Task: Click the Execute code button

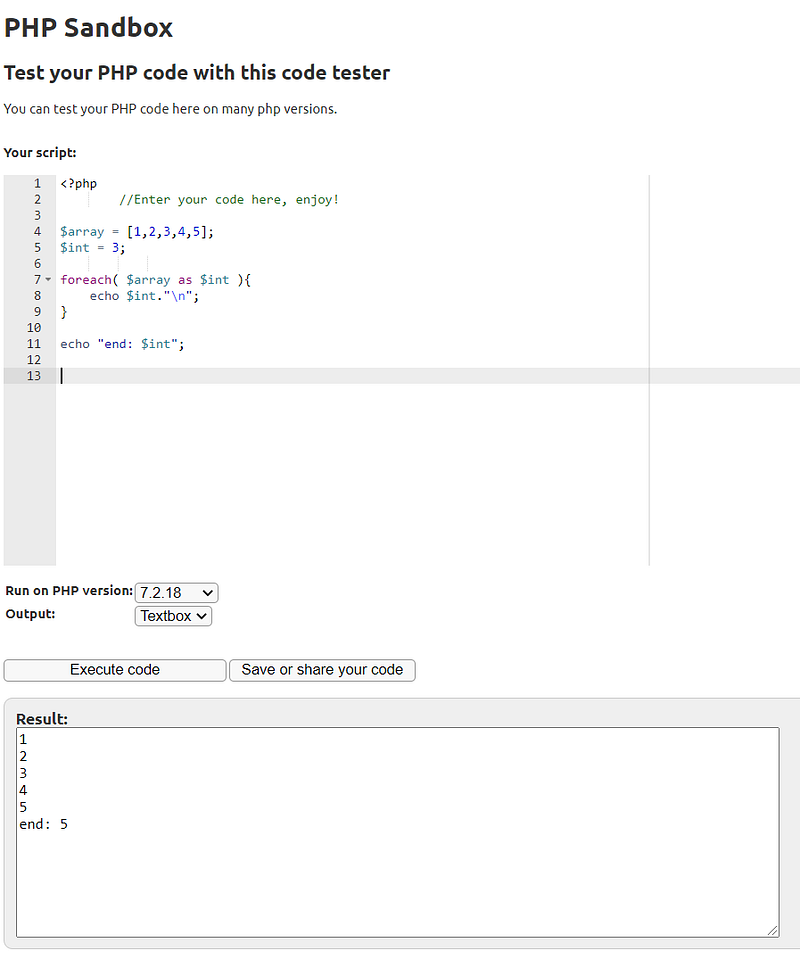Action: point(115,670)
